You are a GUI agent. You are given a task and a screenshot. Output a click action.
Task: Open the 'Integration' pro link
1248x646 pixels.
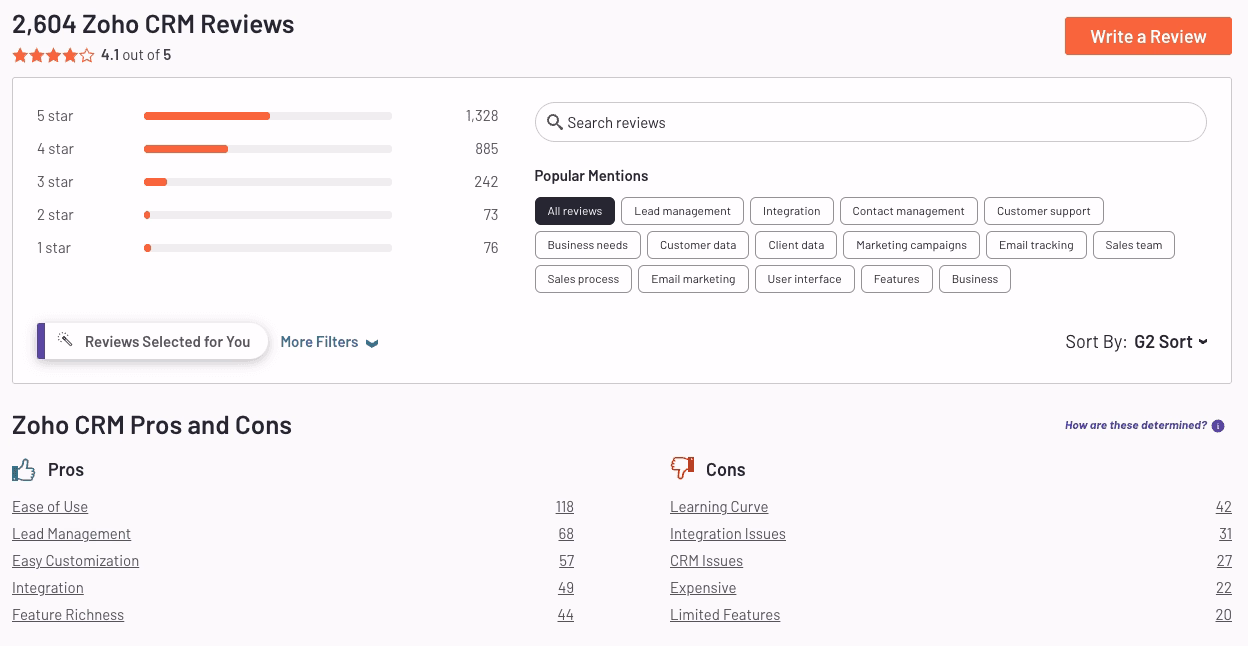point(48,588)
